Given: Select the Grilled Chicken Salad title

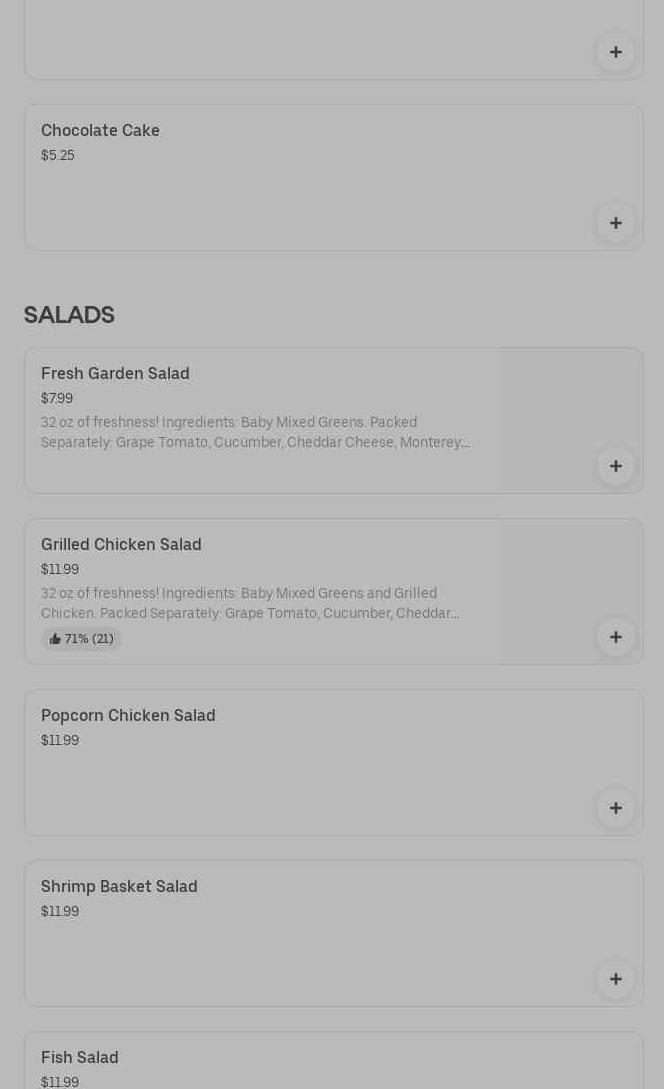Looking at the screenshot, I should [121, 545].
